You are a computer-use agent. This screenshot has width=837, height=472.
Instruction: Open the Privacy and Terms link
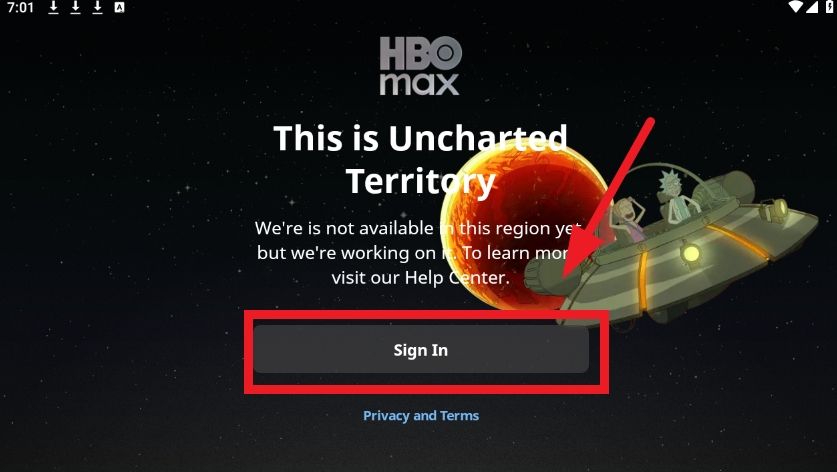(421, 415)
